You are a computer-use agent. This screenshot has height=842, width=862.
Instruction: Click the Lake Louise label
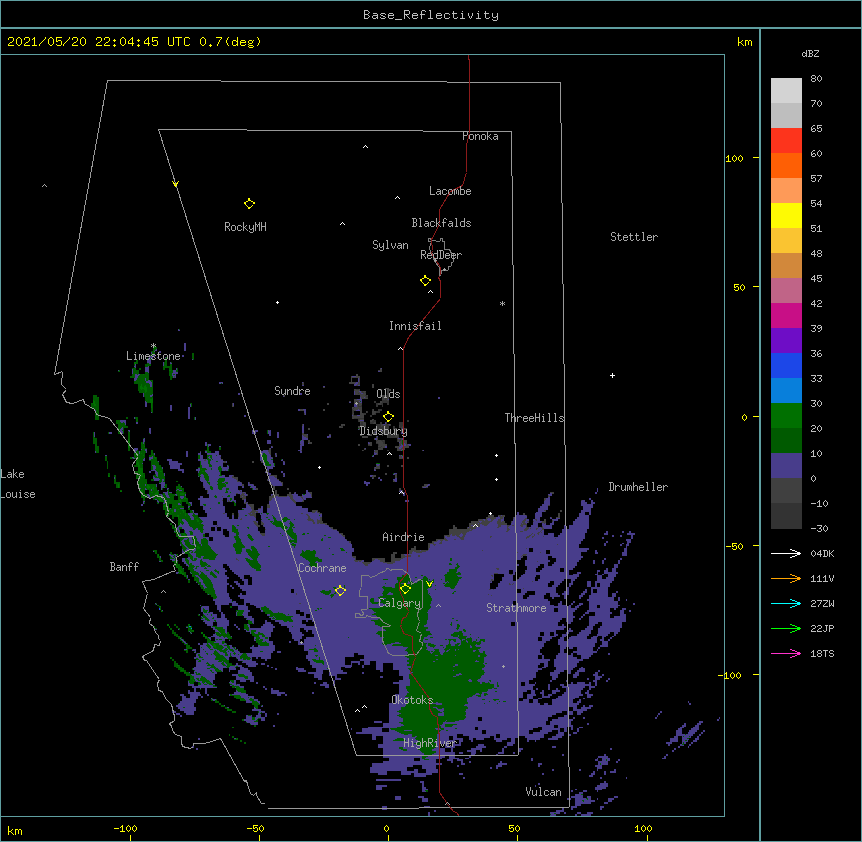18,484
